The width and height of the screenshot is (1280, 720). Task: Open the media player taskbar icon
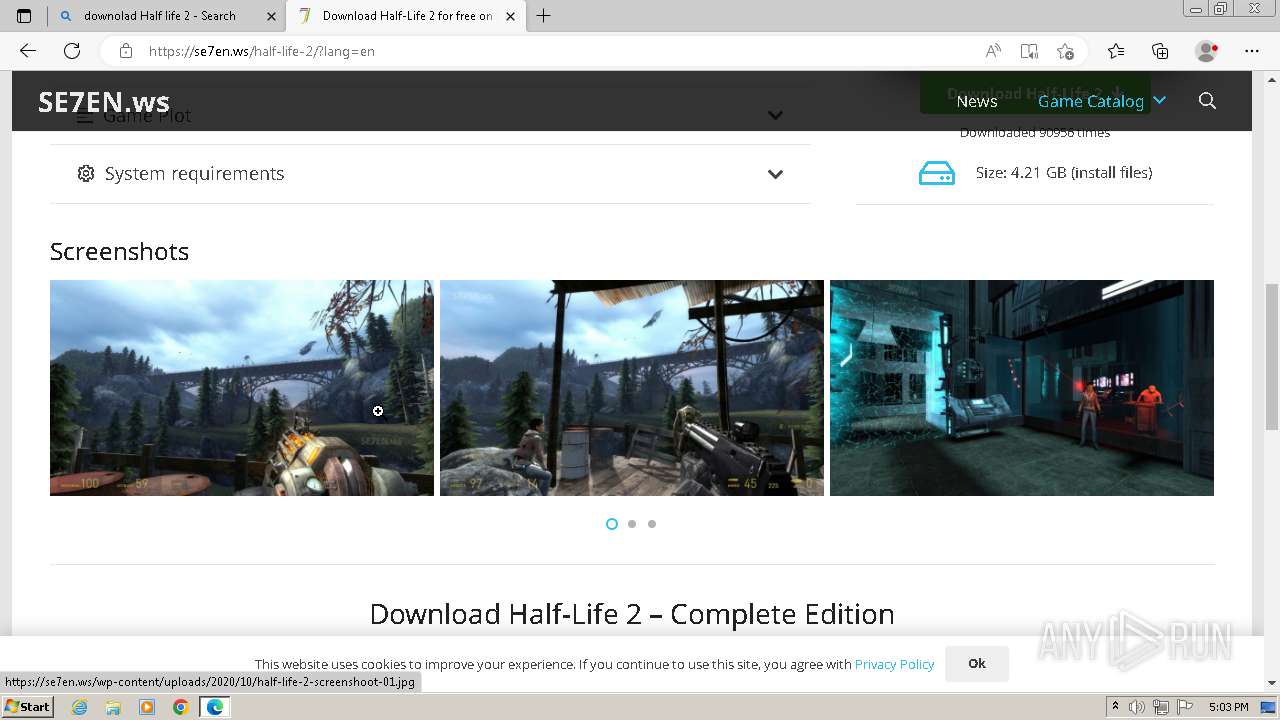pyautogui.click(x=147, y=707)
